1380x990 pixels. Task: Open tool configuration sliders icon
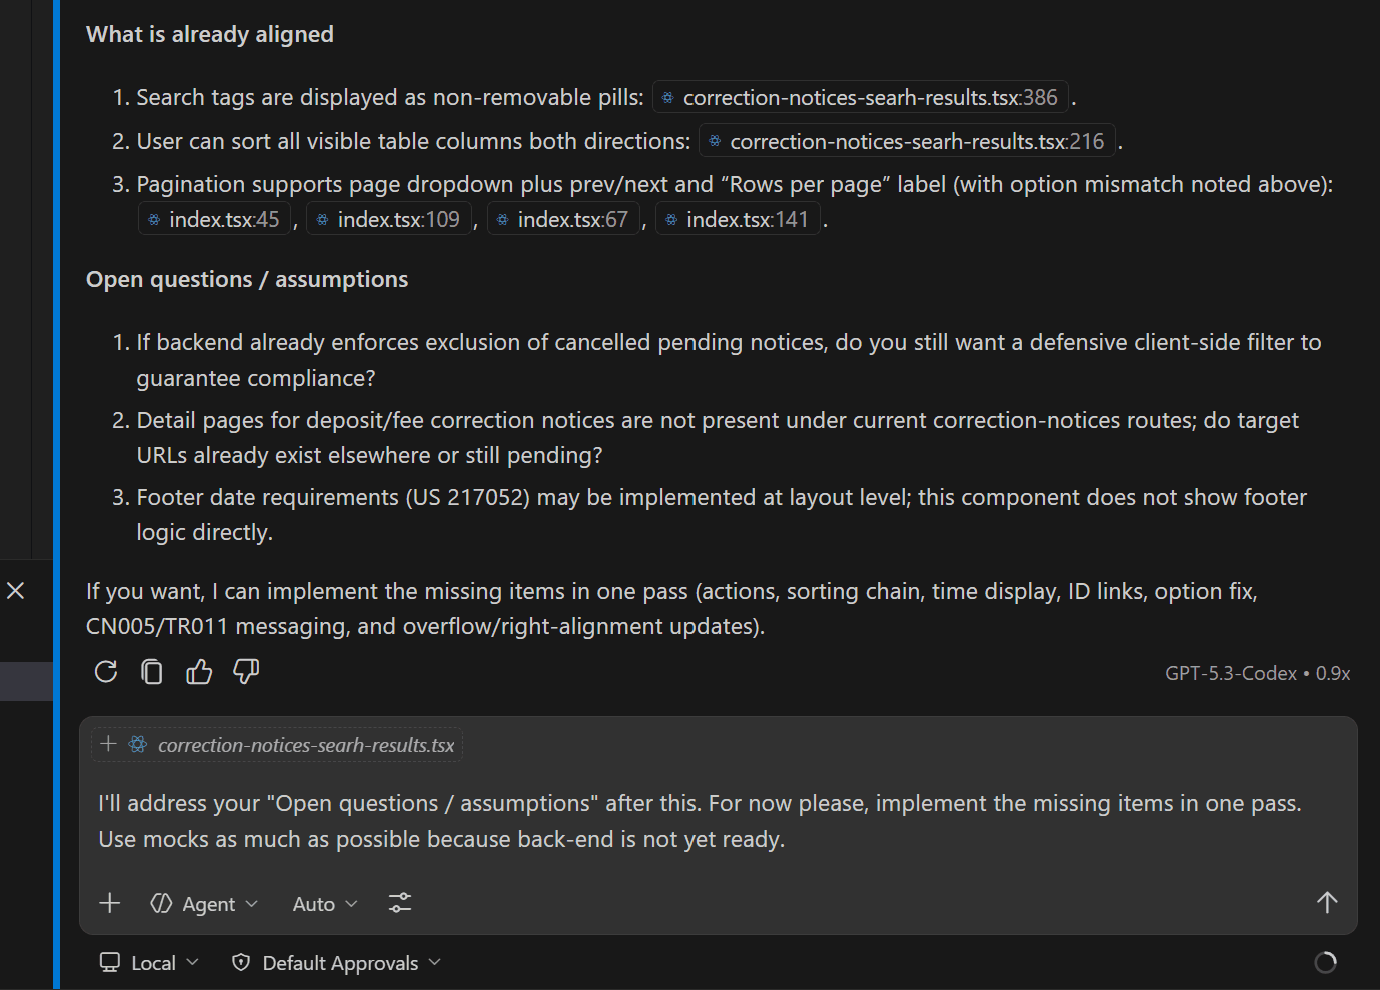click(x=400, y=903)
